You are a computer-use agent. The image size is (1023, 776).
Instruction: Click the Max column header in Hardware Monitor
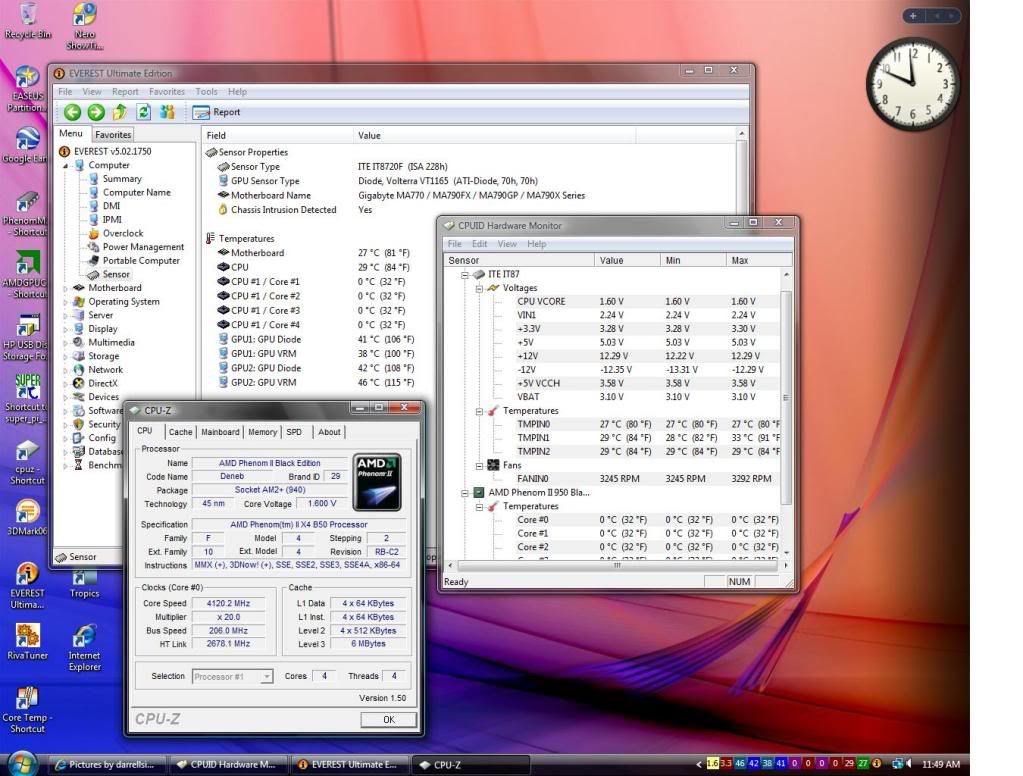point(759,260)
